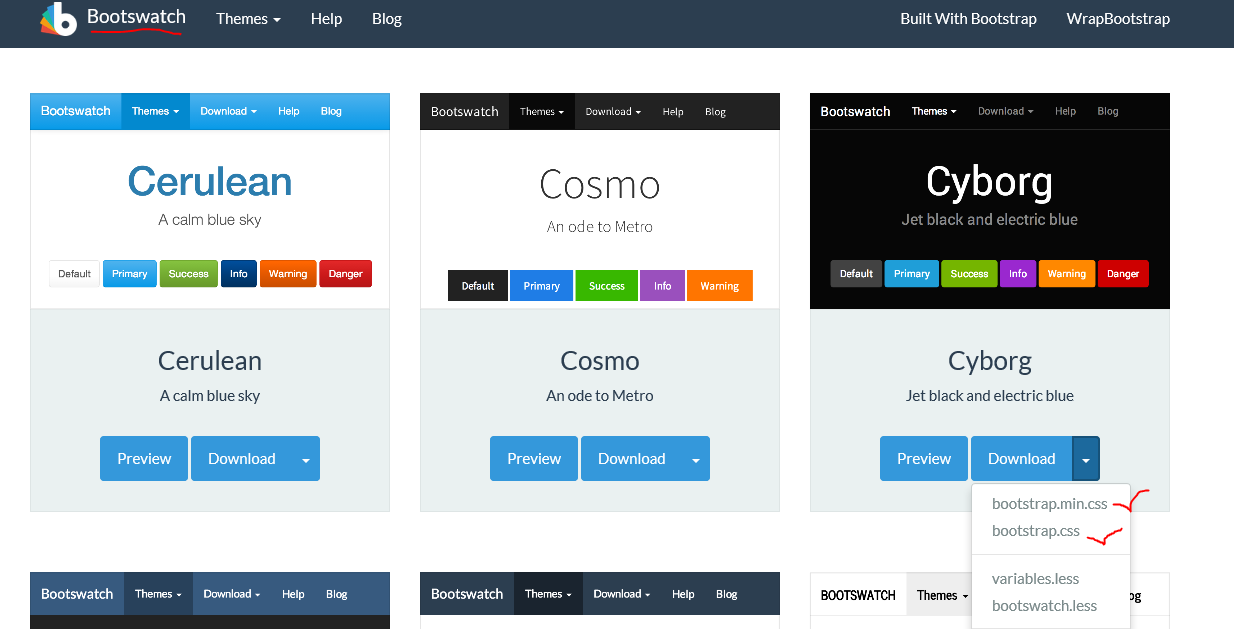This screenshot has width=1234, height=629.
Task: Click 'An ode to Metro' caption text
Action: (x=600, y=396)
